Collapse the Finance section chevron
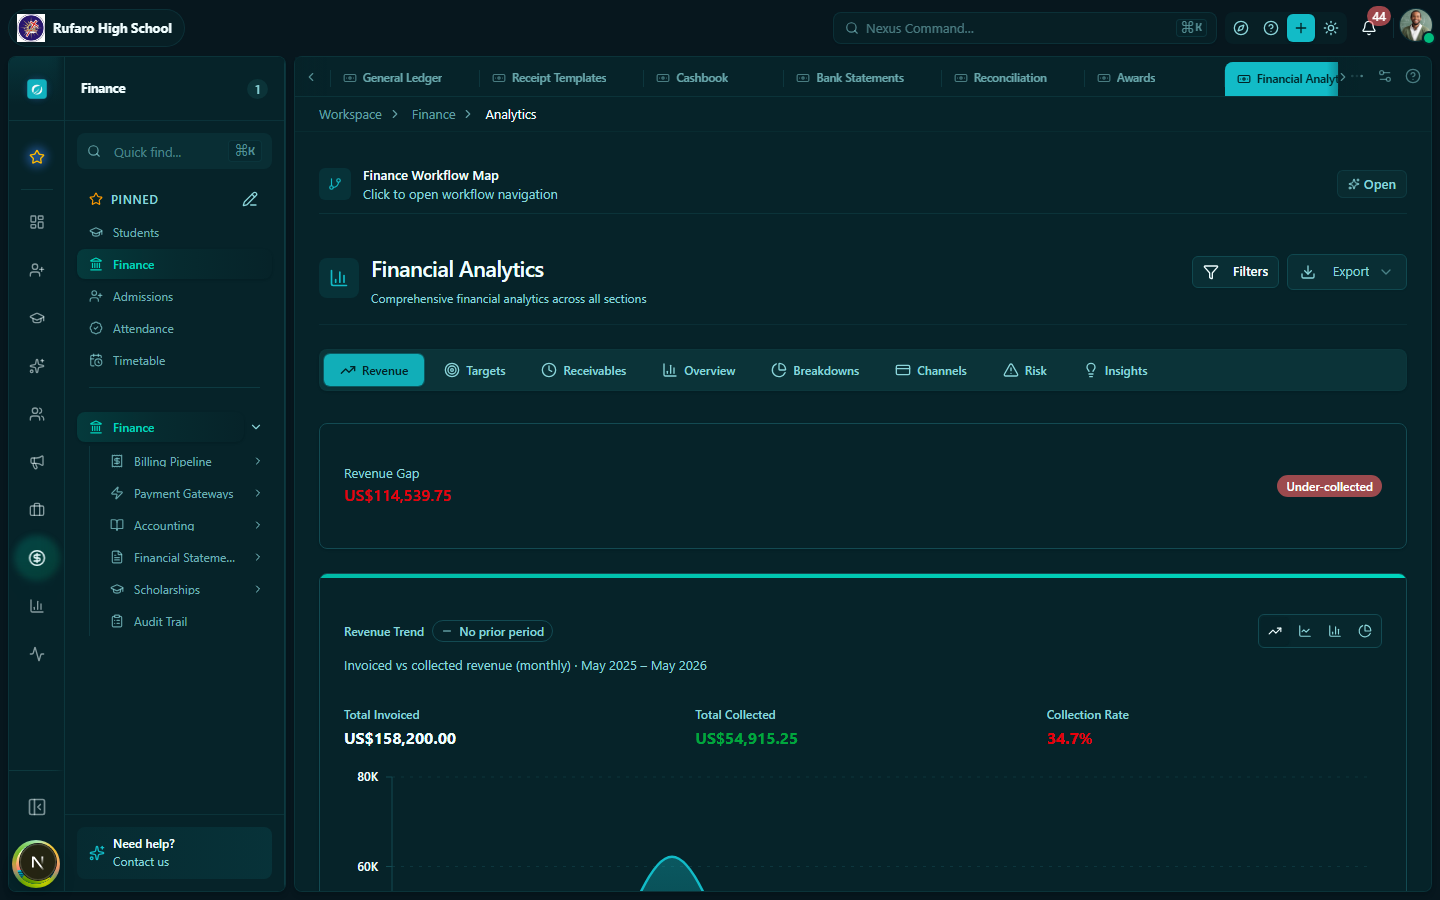This screenshot has height=900, width=1440. [256, 427]
